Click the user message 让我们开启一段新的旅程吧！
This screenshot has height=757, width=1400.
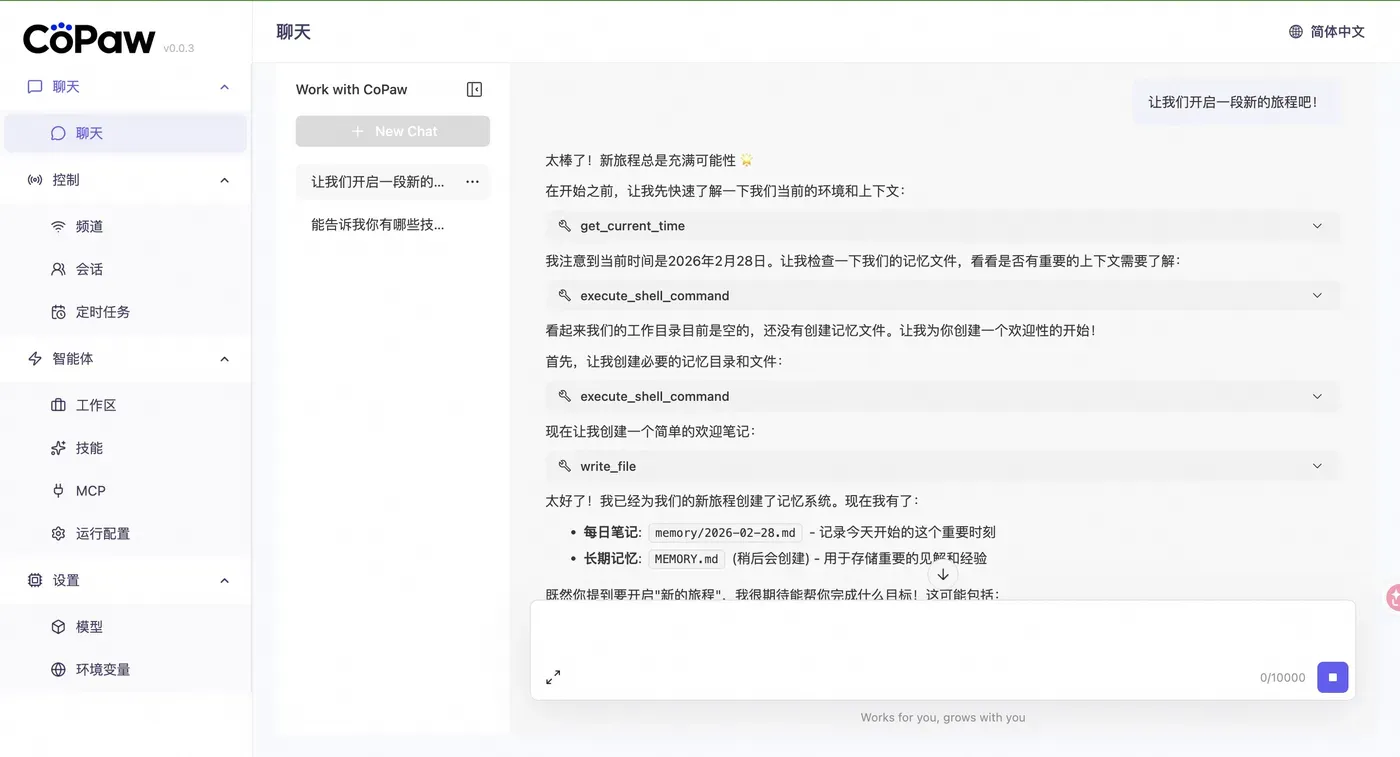(x=1235, y=102)
